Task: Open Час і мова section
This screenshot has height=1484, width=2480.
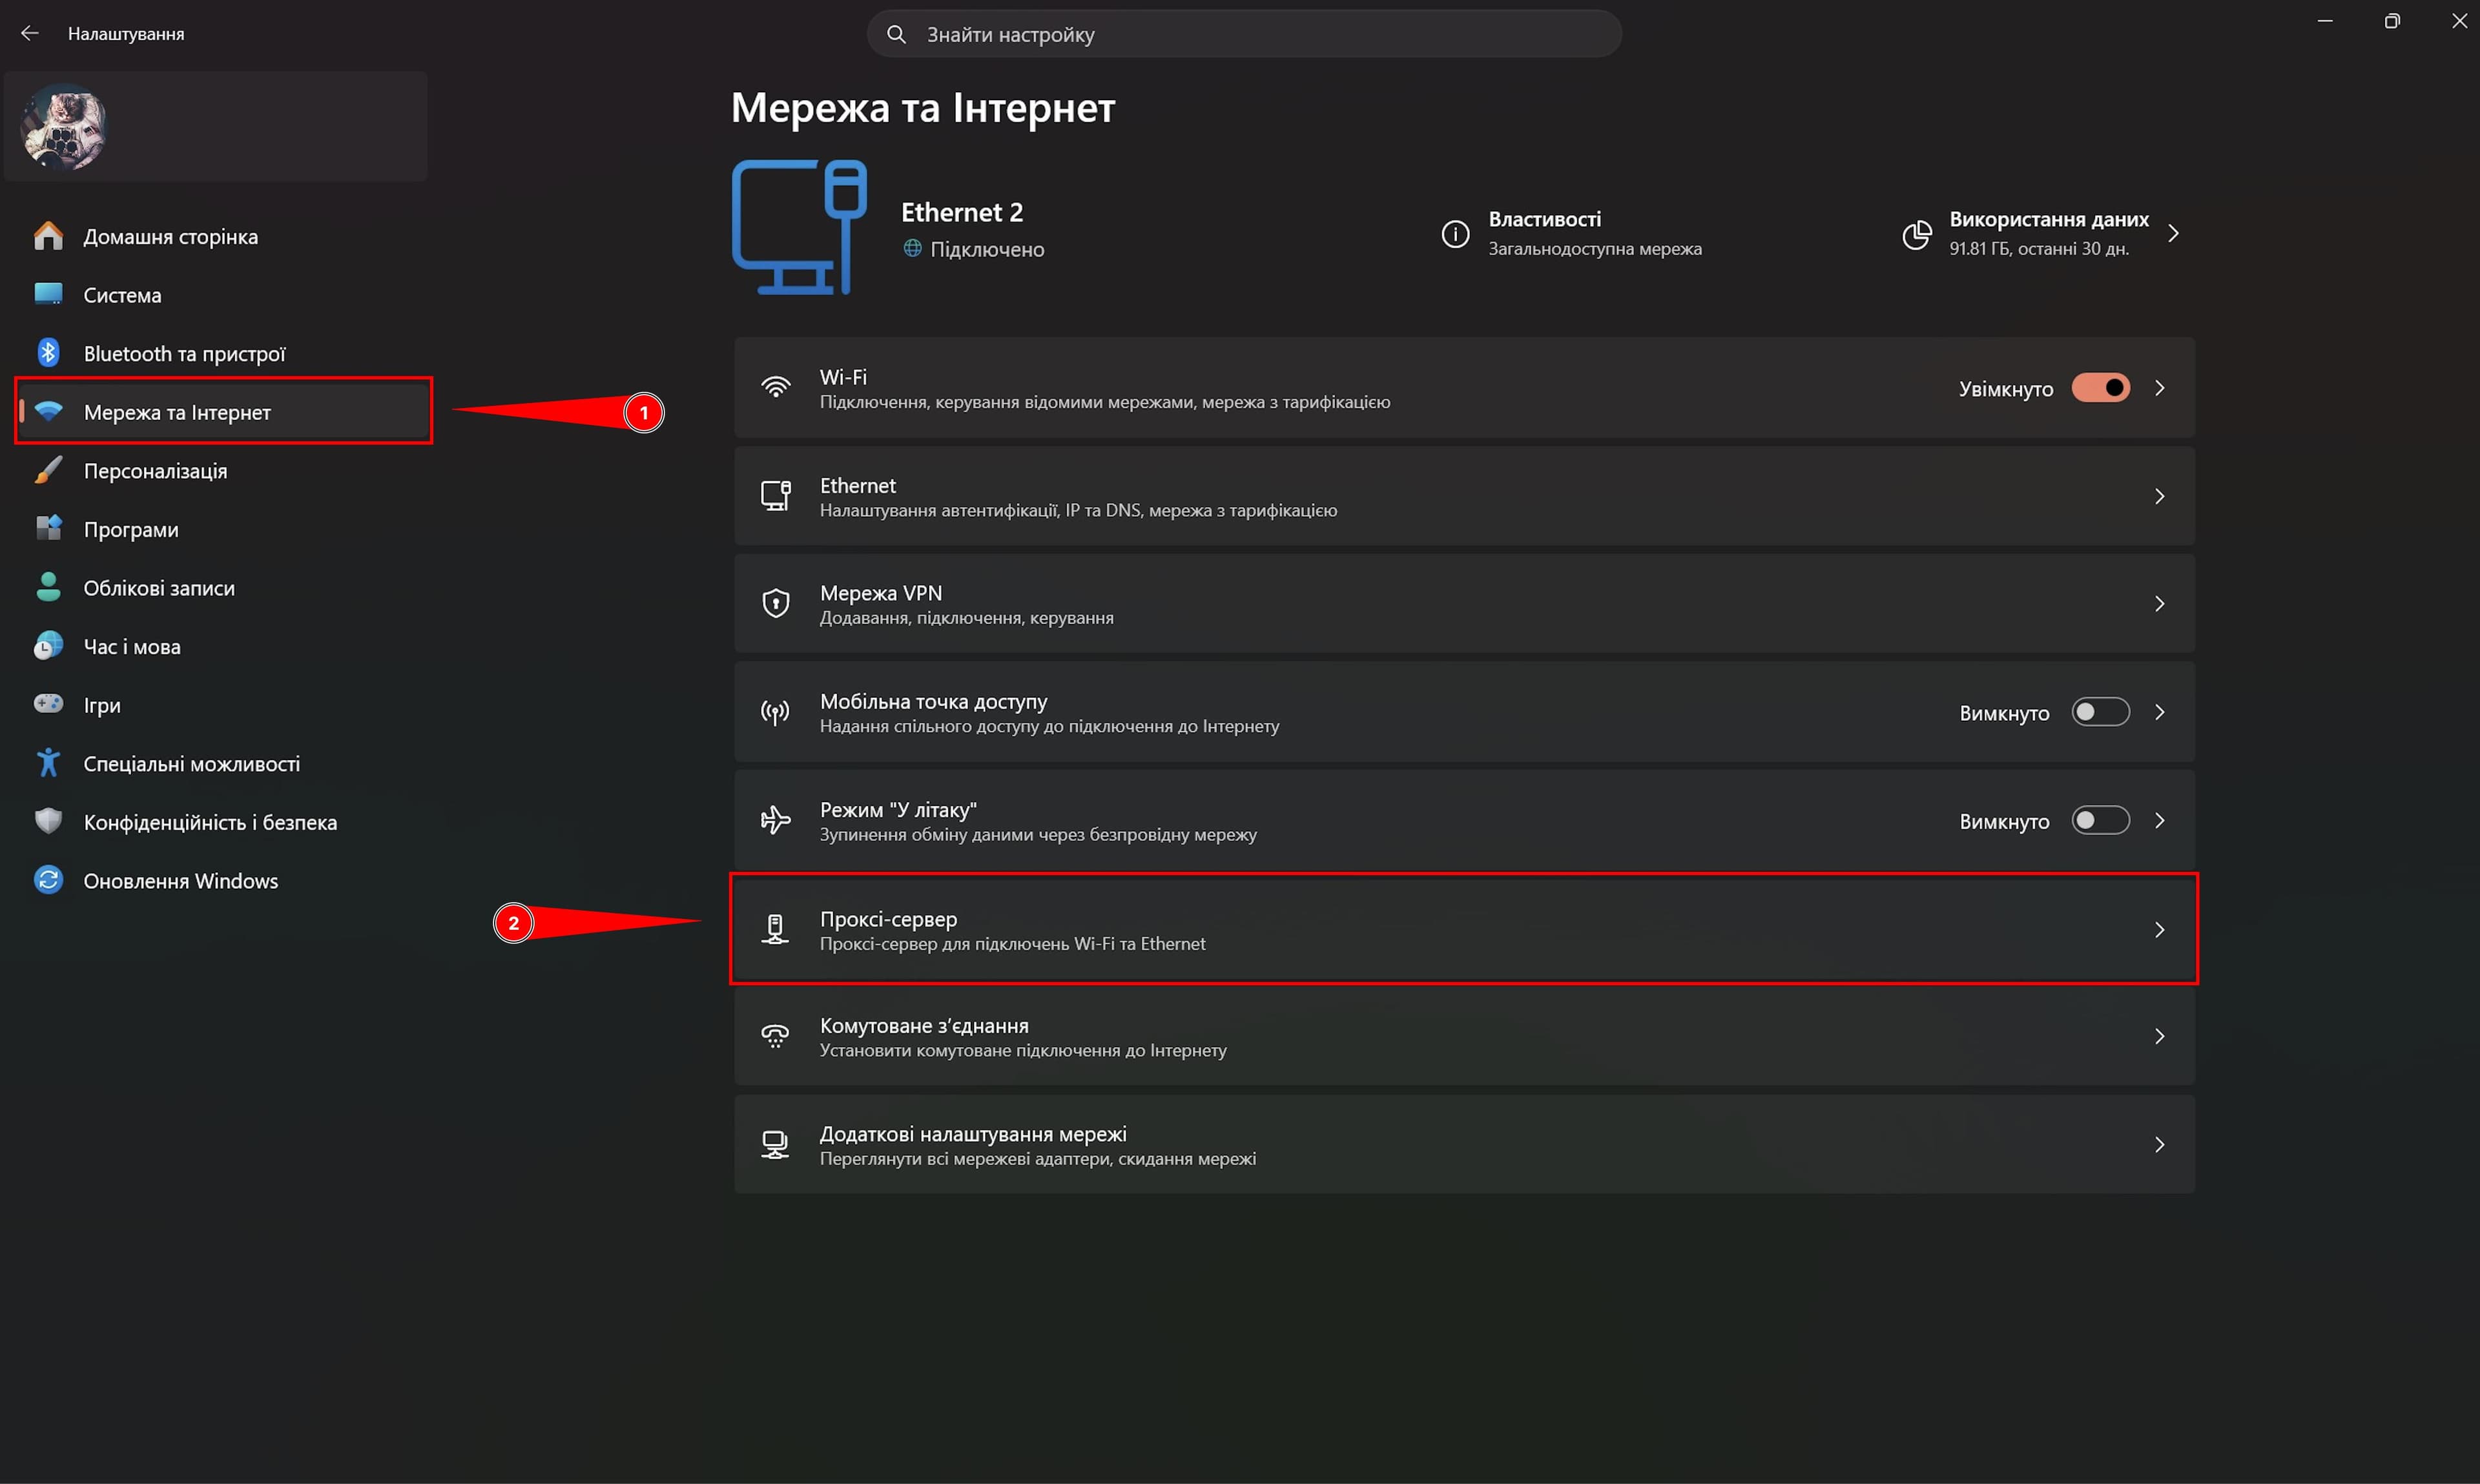Action: [x=222, y=646]
